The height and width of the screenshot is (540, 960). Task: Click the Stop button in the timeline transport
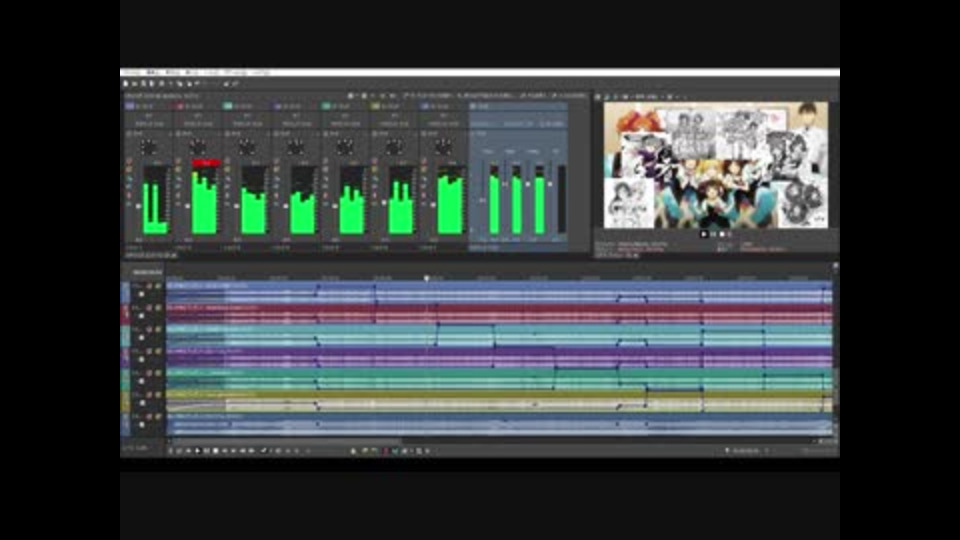pos(215,451)
